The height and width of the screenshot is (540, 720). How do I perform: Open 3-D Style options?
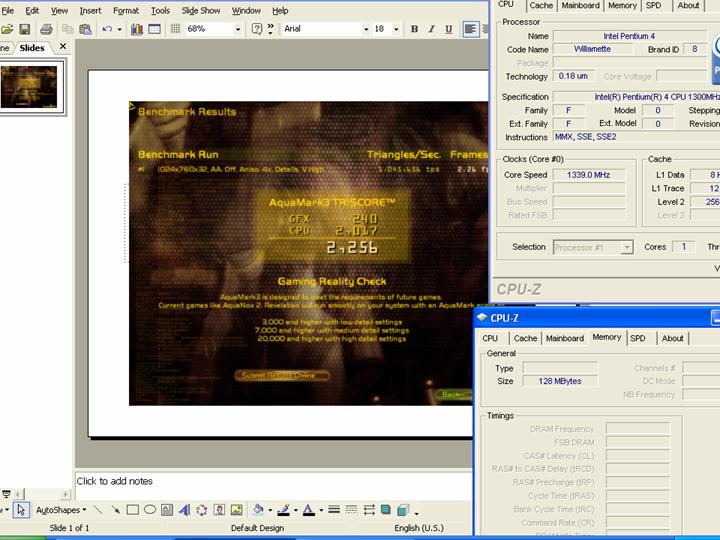pyautogui.click(x=403, y=510)
